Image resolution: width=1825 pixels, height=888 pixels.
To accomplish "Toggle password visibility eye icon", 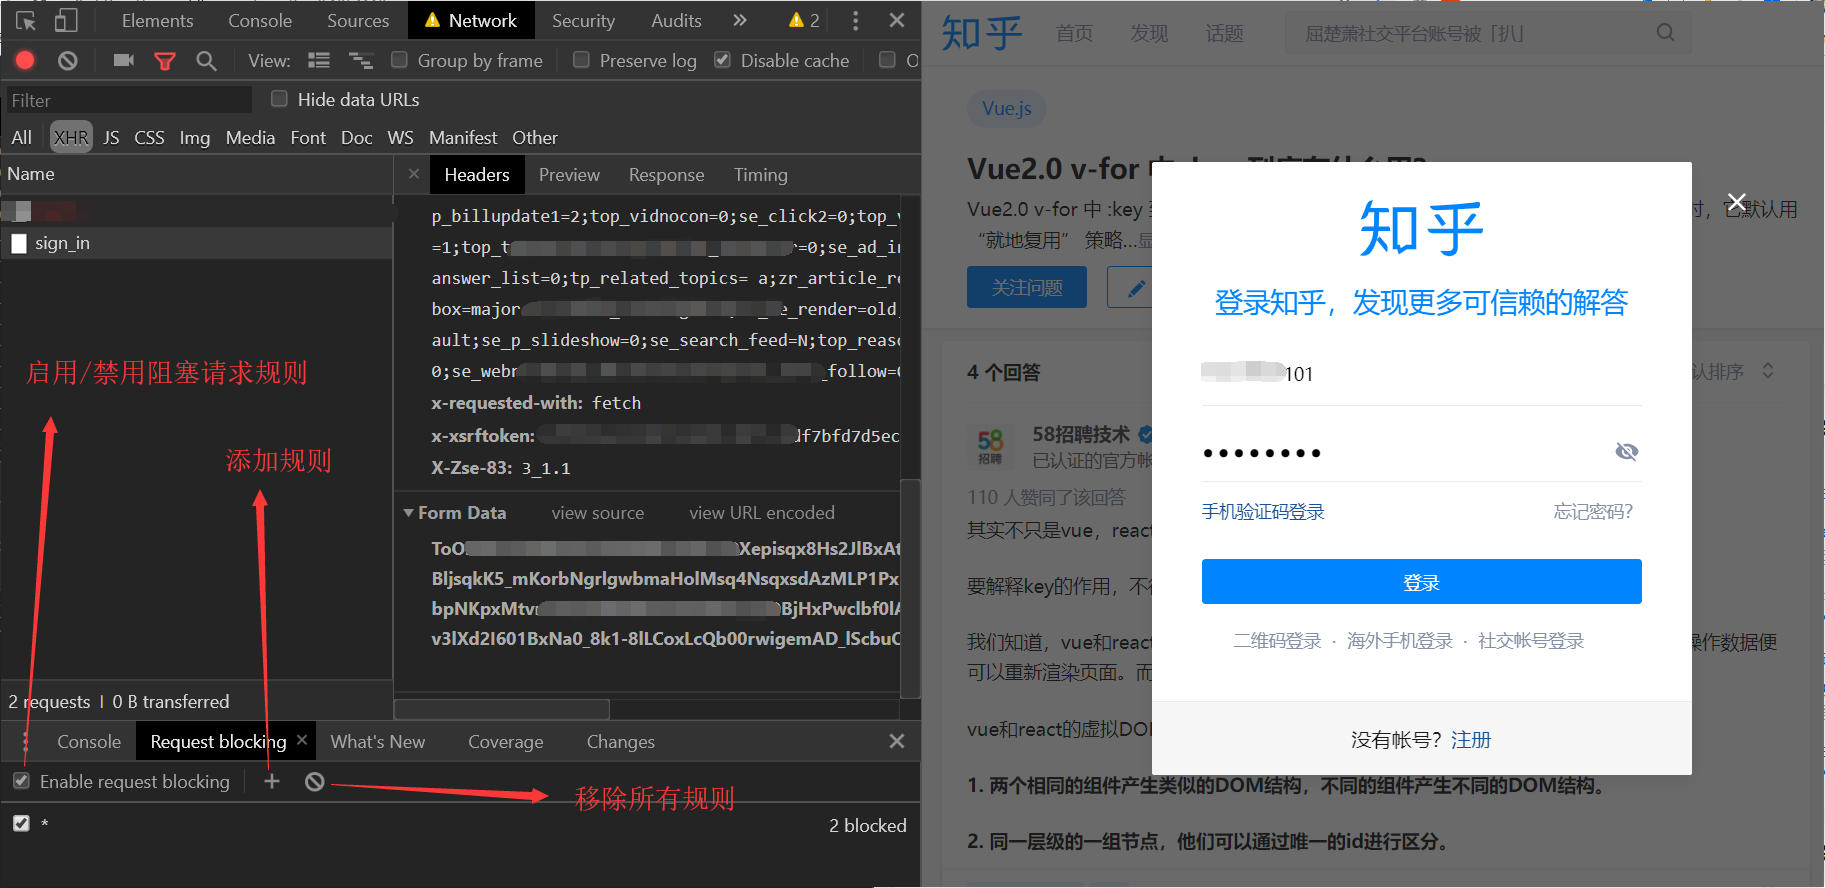I will pos(1627,452).
